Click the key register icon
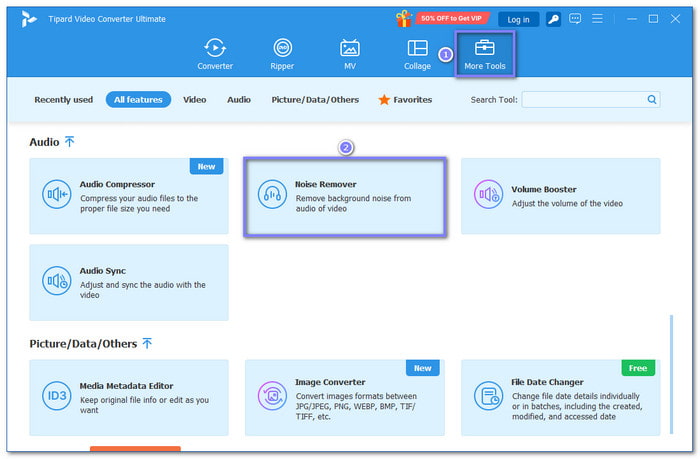The width and height of the screenshot is (700, 459). (x=553, y=19)
